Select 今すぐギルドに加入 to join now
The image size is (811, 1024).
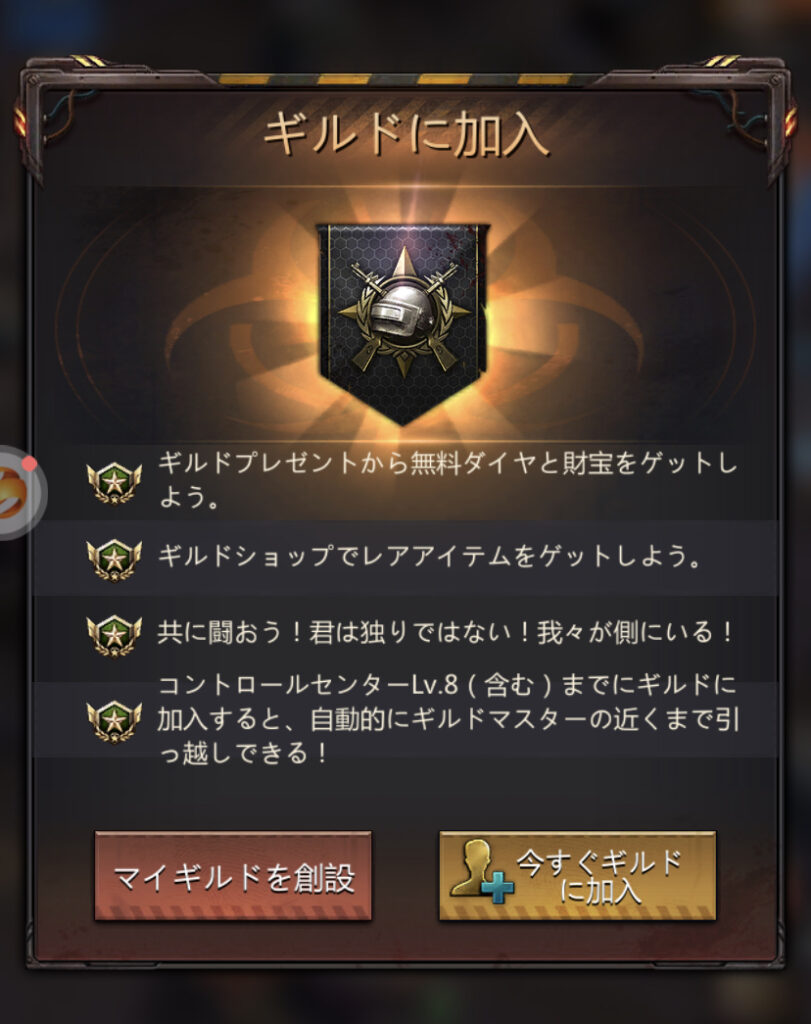click(577, 876)
